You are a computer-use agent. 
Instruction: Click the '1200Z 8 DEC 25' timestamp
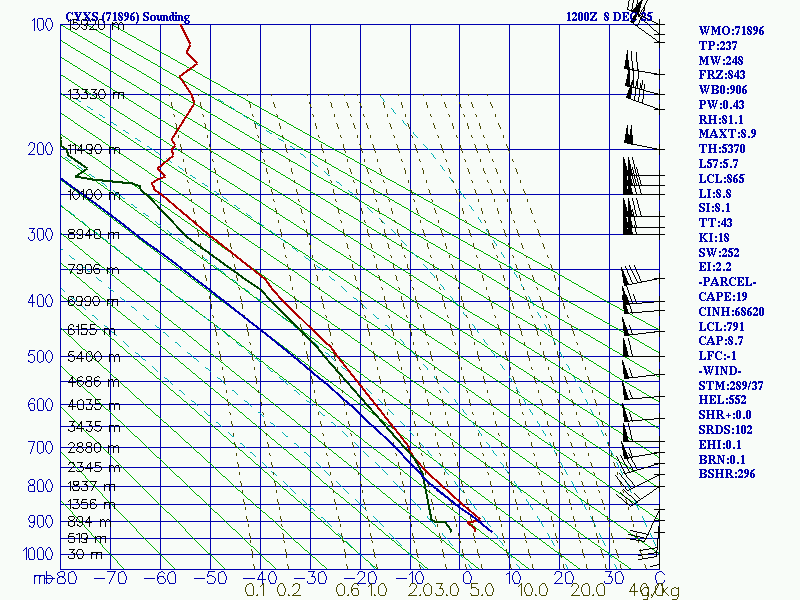[x=609, y=17]
